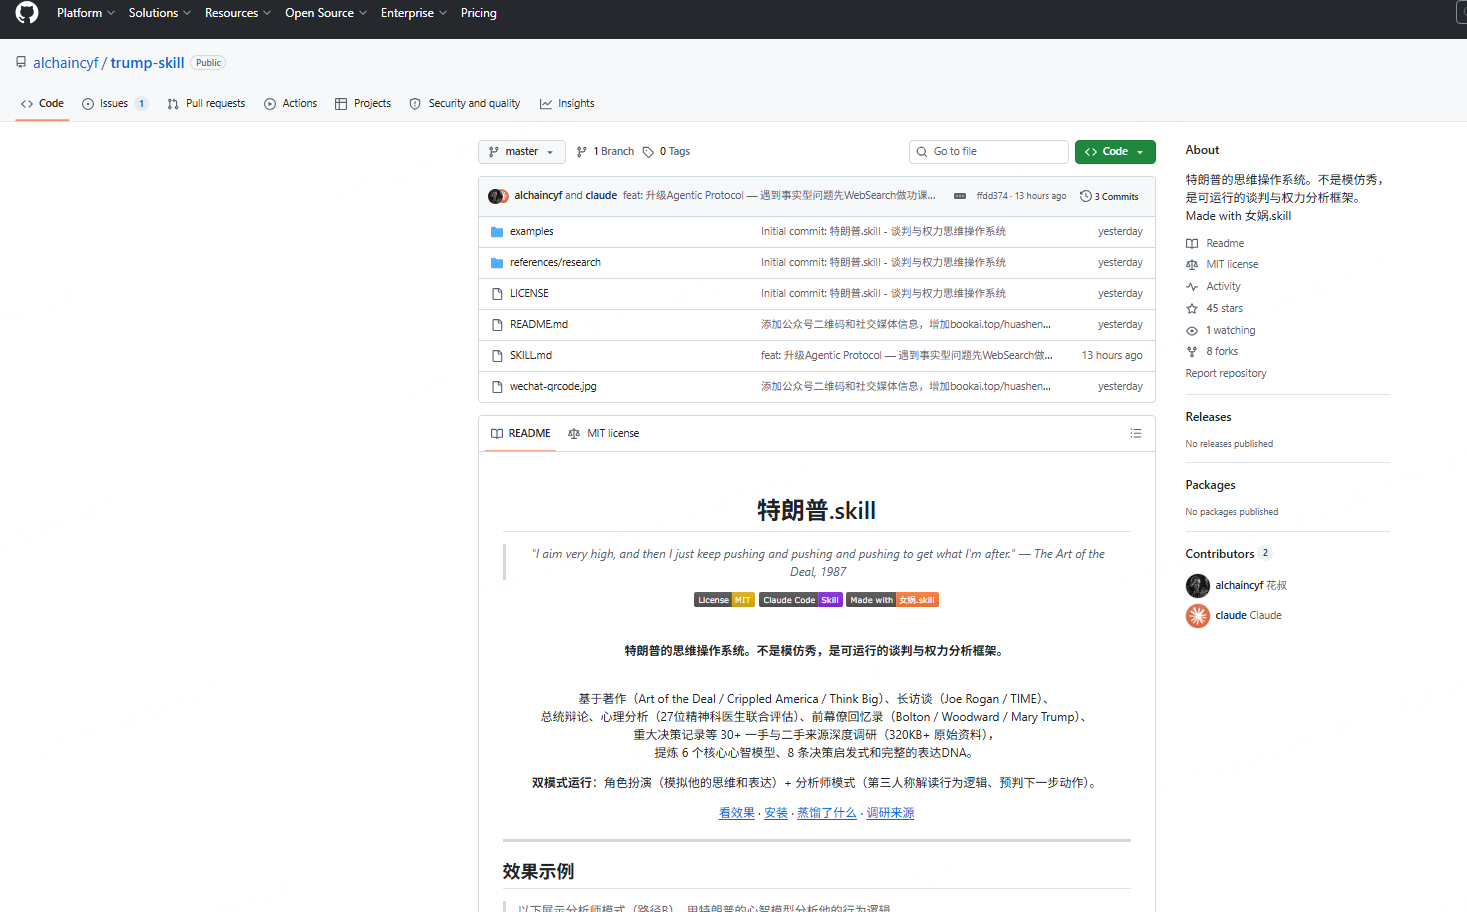The width and height of the screenshot is (1467, 912).
Task: Open the references/research folder
Action: click(555, 263)
